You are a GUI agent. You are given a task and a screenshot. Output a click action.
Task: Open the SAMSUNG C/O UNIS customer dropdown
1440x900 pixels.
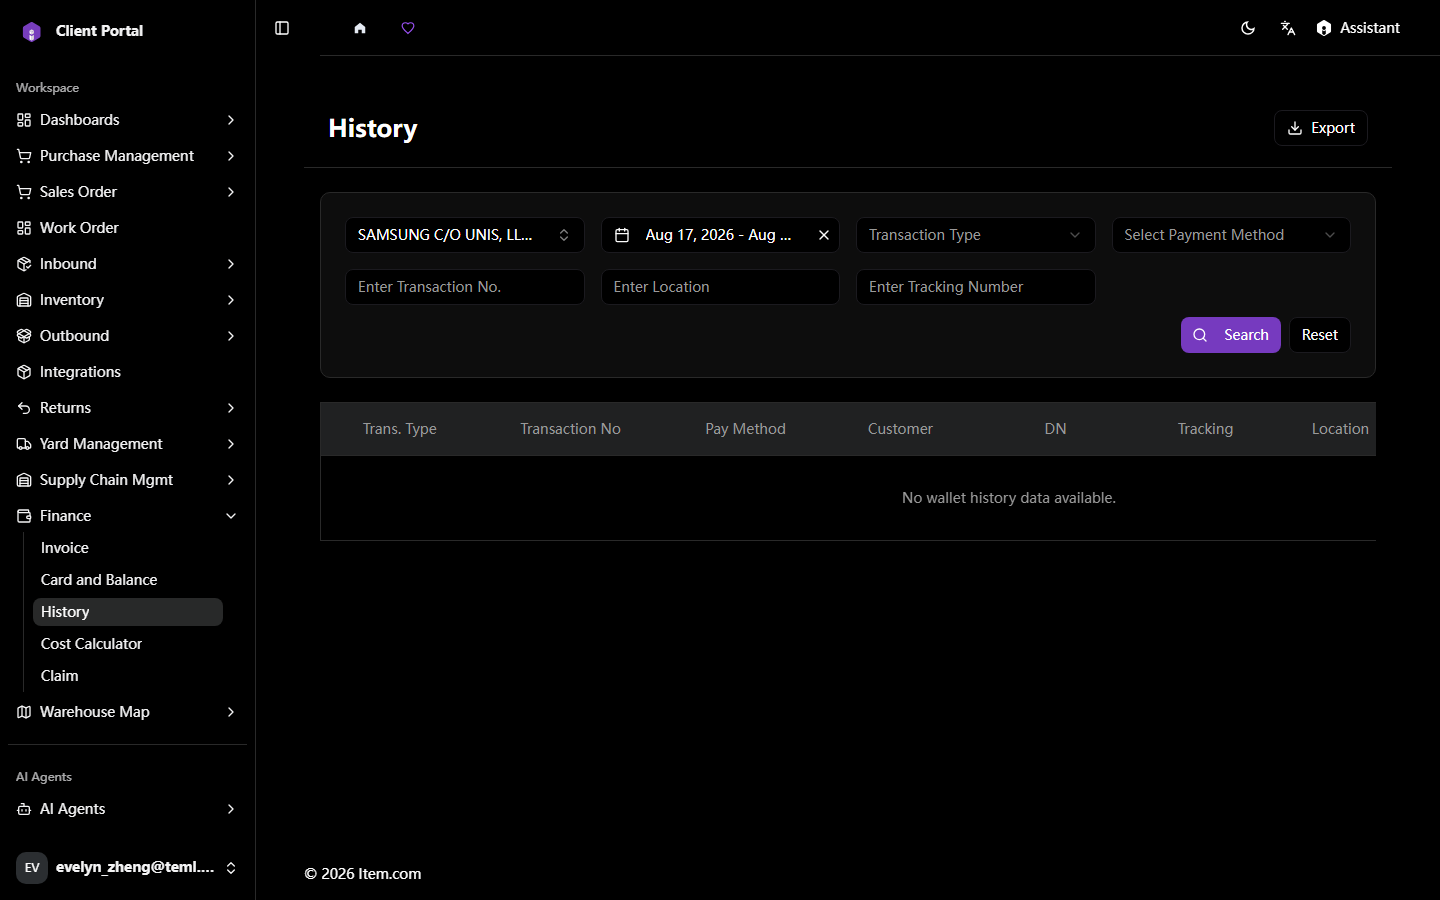[465, 235]
